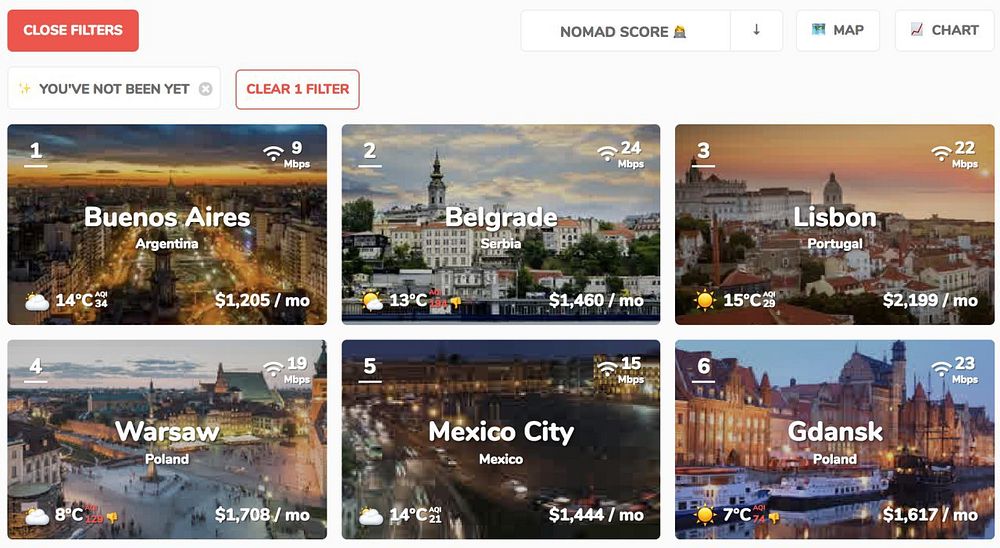
Task: Open the Nomad Score sort dropdown
Action: click(625, 31)
